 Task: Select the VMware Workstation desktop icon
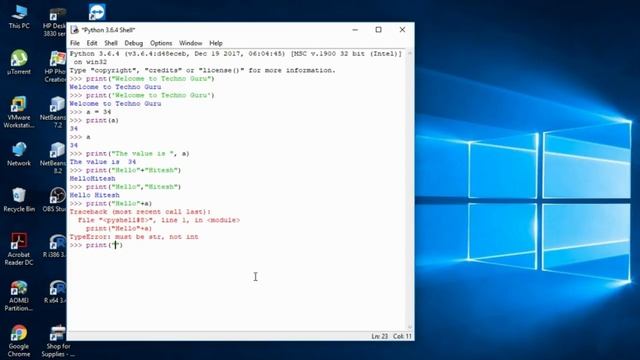pyautogui.click(x=19, y=112)
